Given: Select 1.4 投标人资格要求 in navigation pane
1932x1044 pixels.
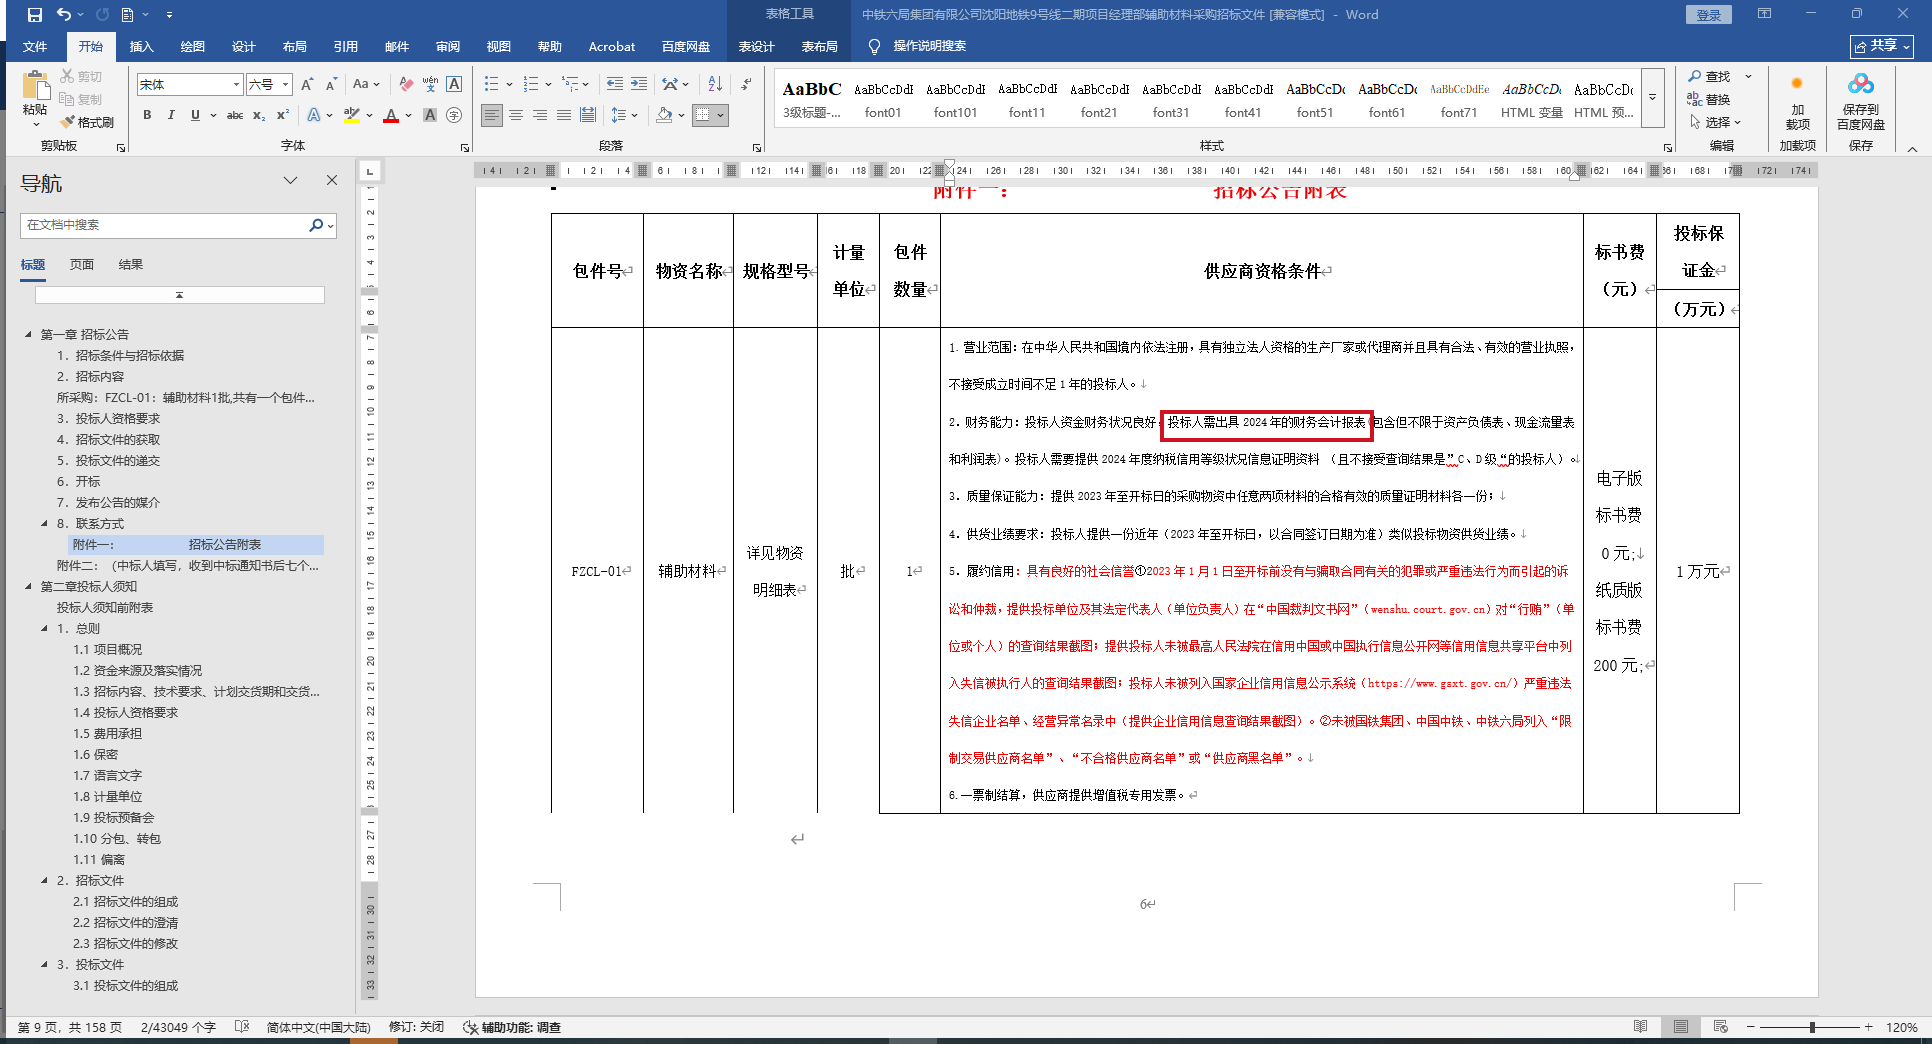Looking at the screenshot, I should (x=126, y=713).
